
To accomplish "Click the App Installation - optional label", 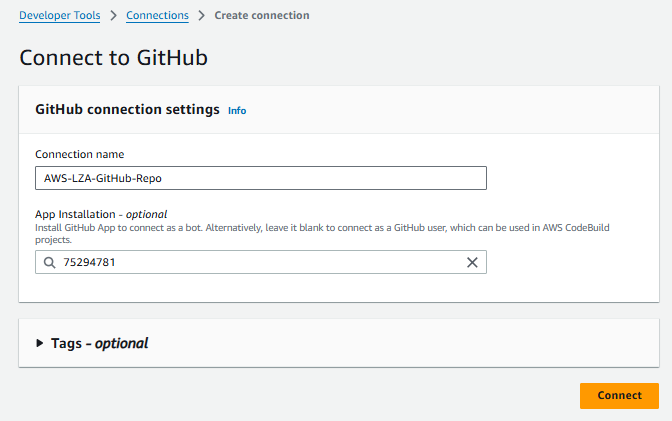I will coord(101,214).
